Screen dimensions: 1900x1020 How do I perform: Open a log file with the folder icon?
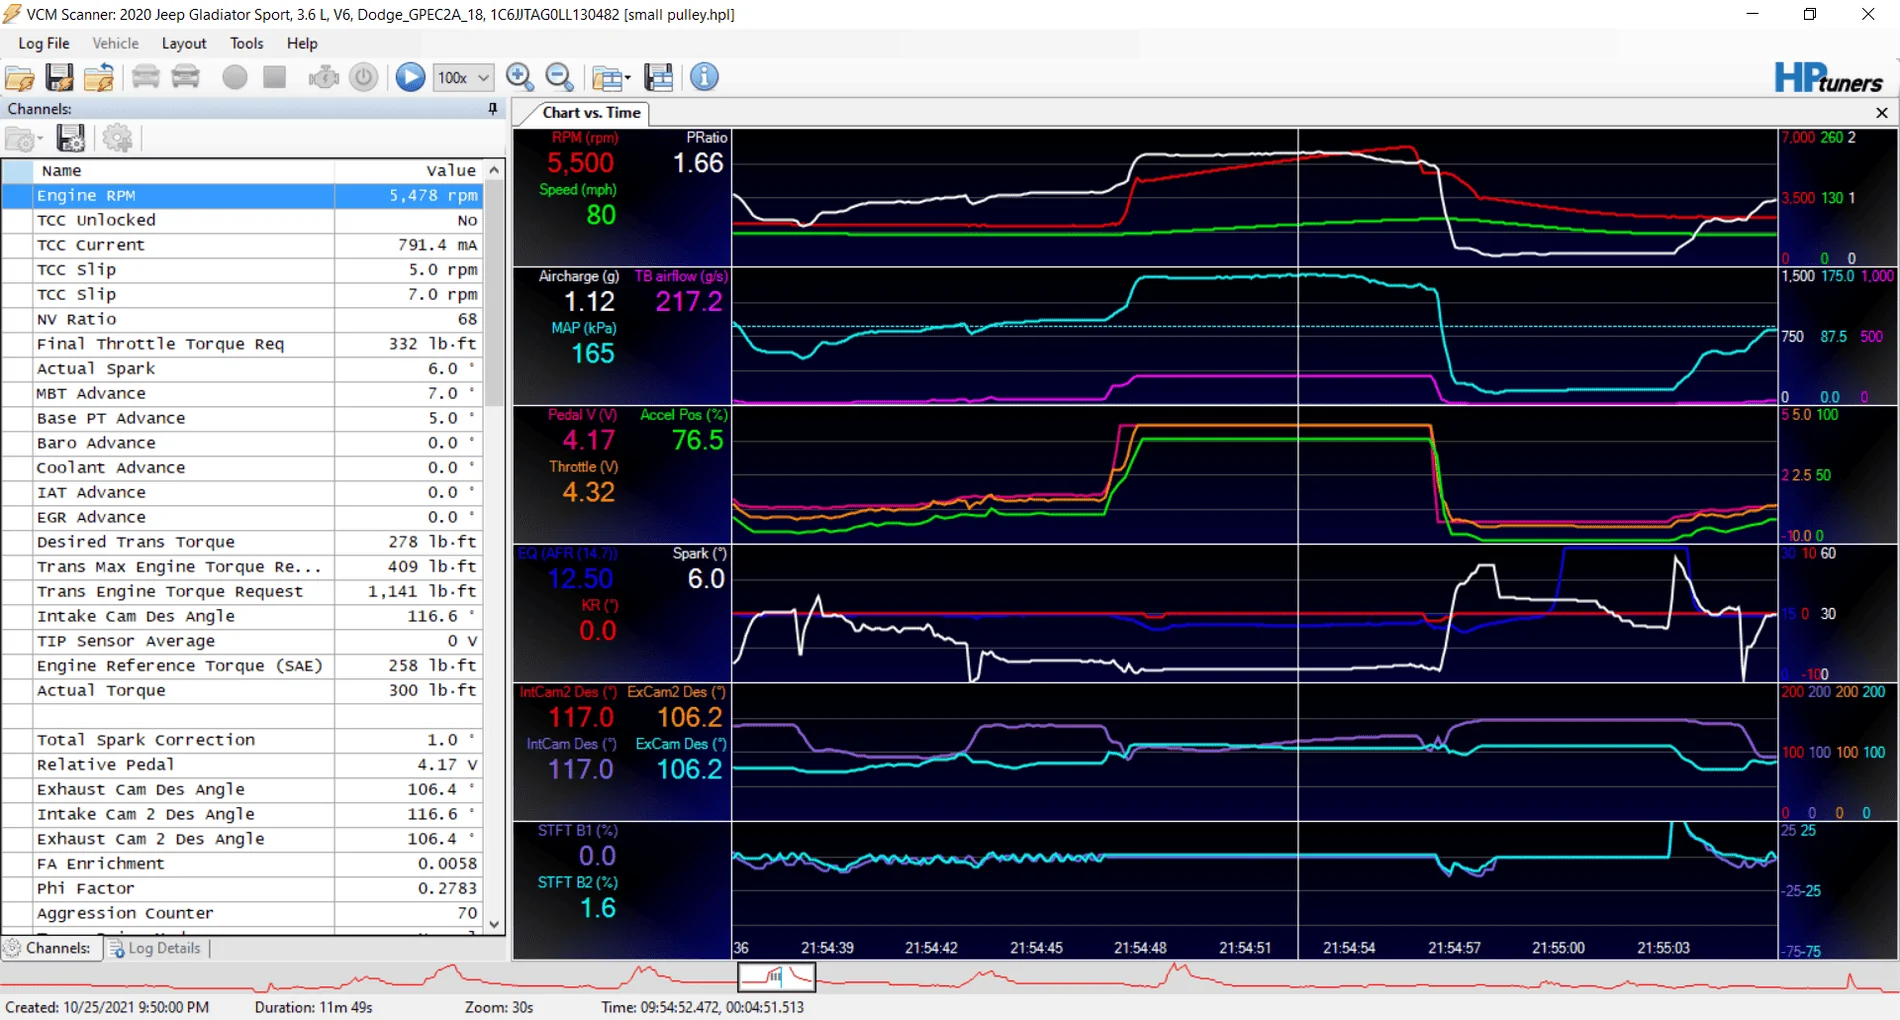20,77
